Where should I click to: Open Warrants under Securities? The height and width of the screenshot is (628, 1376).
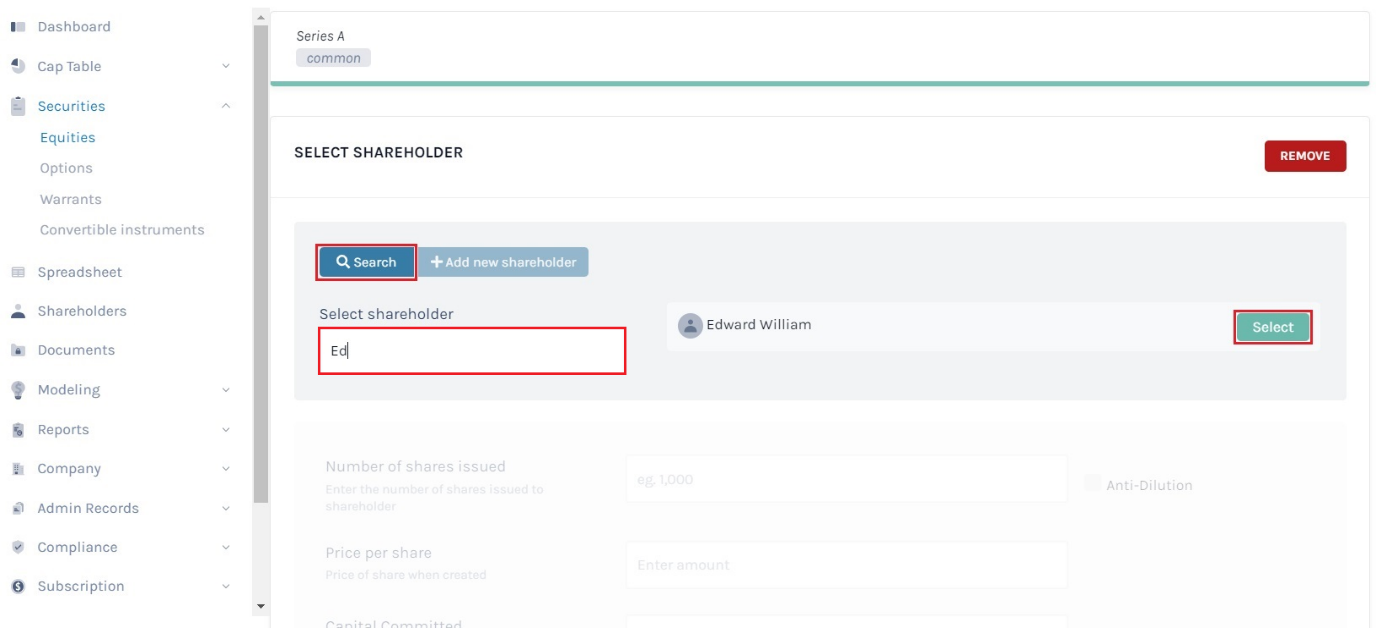(x=71, y=199)
